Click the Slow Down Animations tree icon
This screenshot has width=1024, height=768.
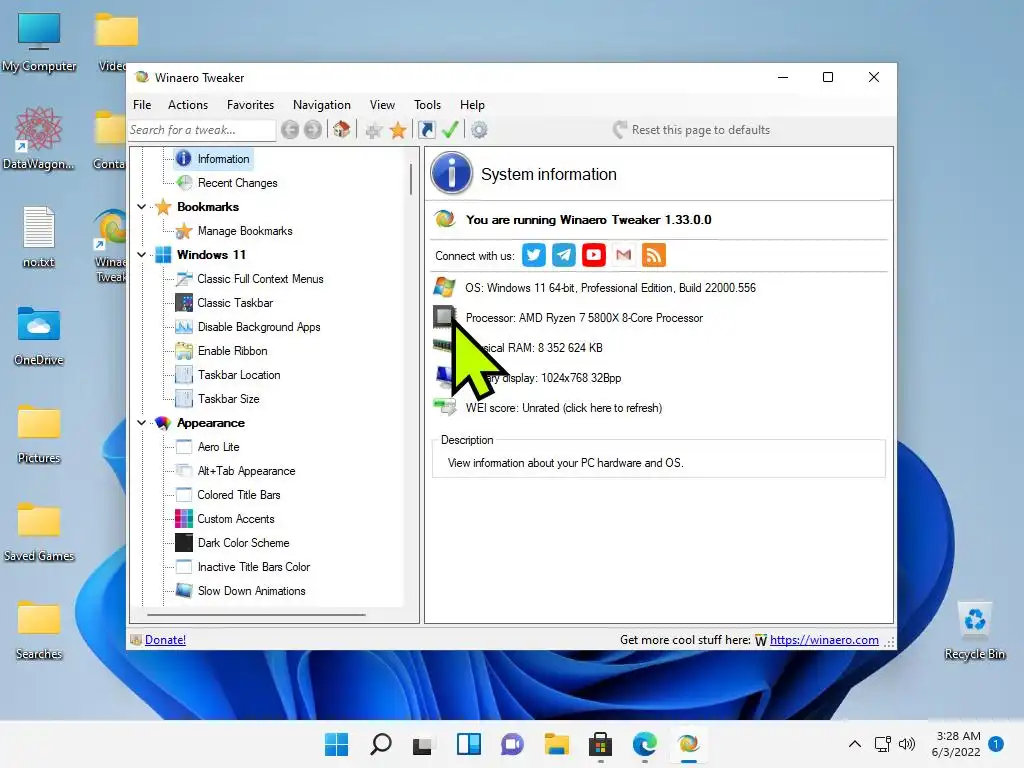click(184, 590)
